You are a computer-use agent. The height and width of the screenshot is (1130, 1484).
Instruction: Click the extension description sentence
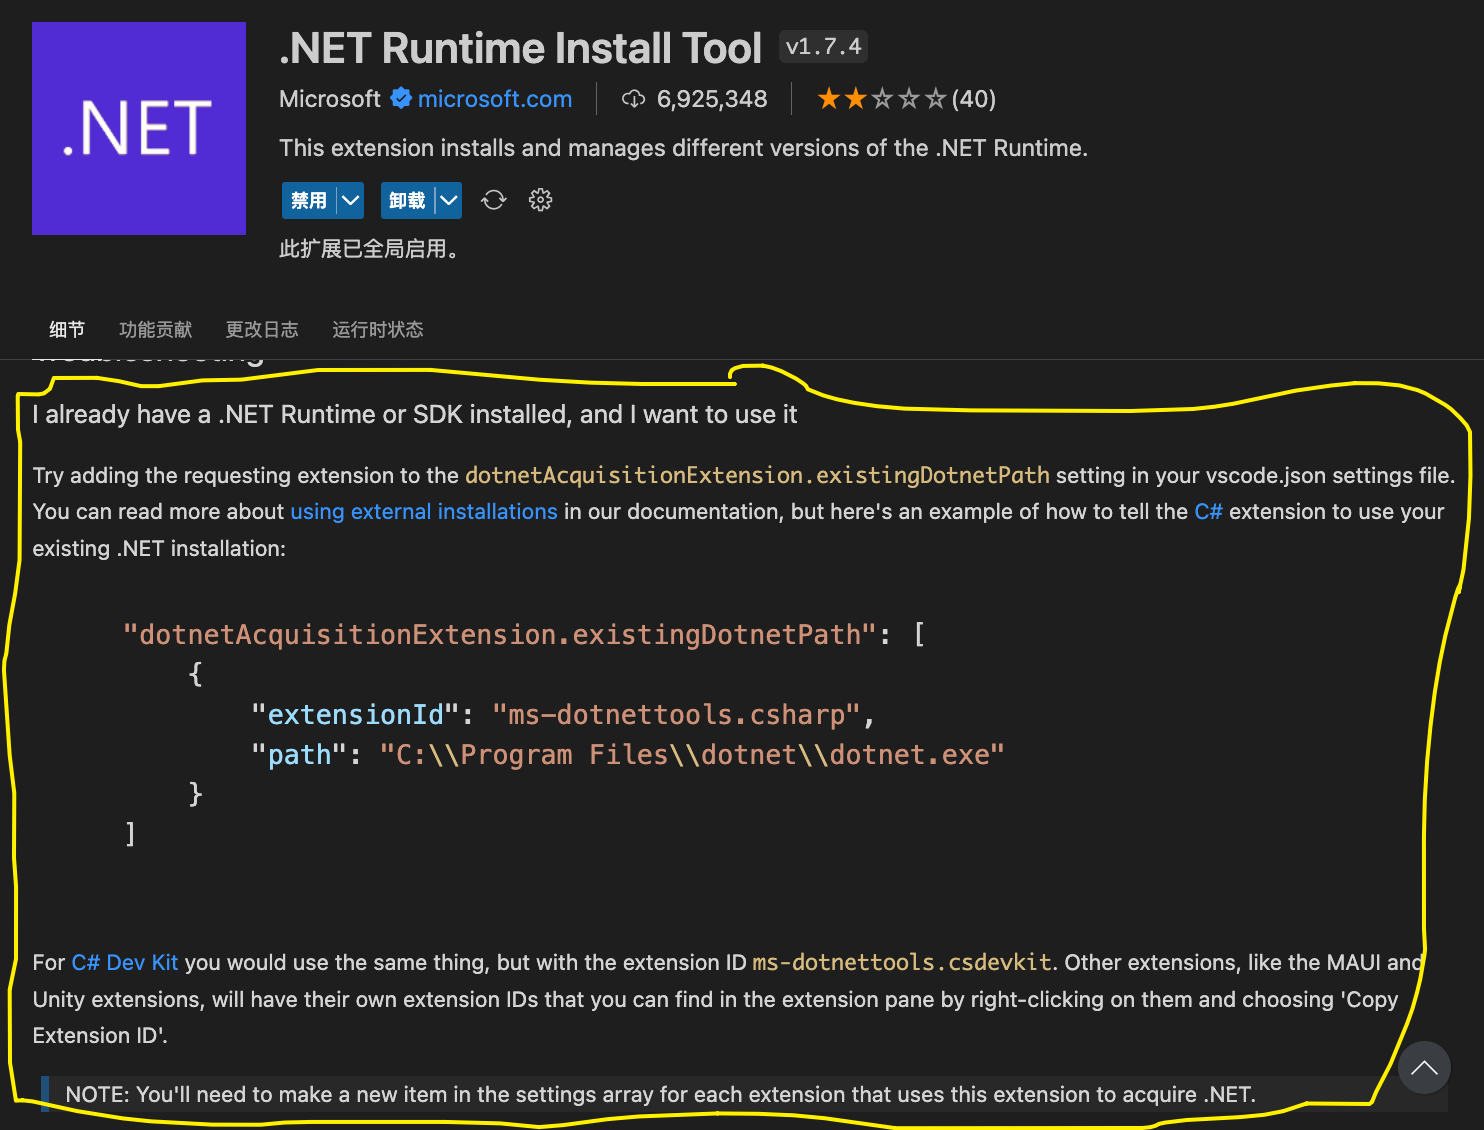683,148
